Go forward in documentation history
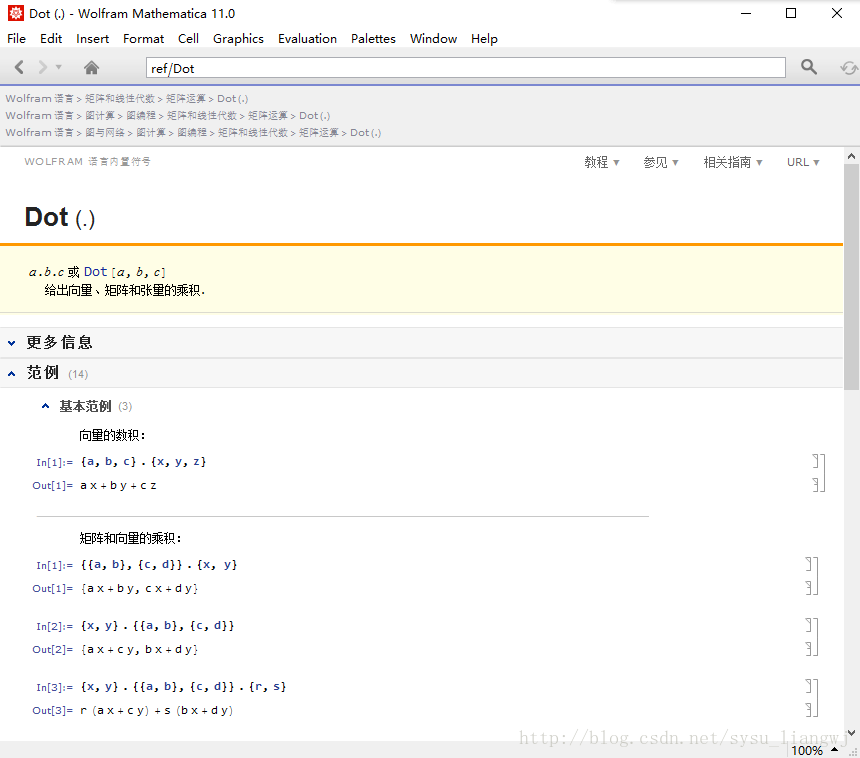Image resolution: width=860 pixels, height=758 pixels. pyautogui.click(x=42, y=67)
